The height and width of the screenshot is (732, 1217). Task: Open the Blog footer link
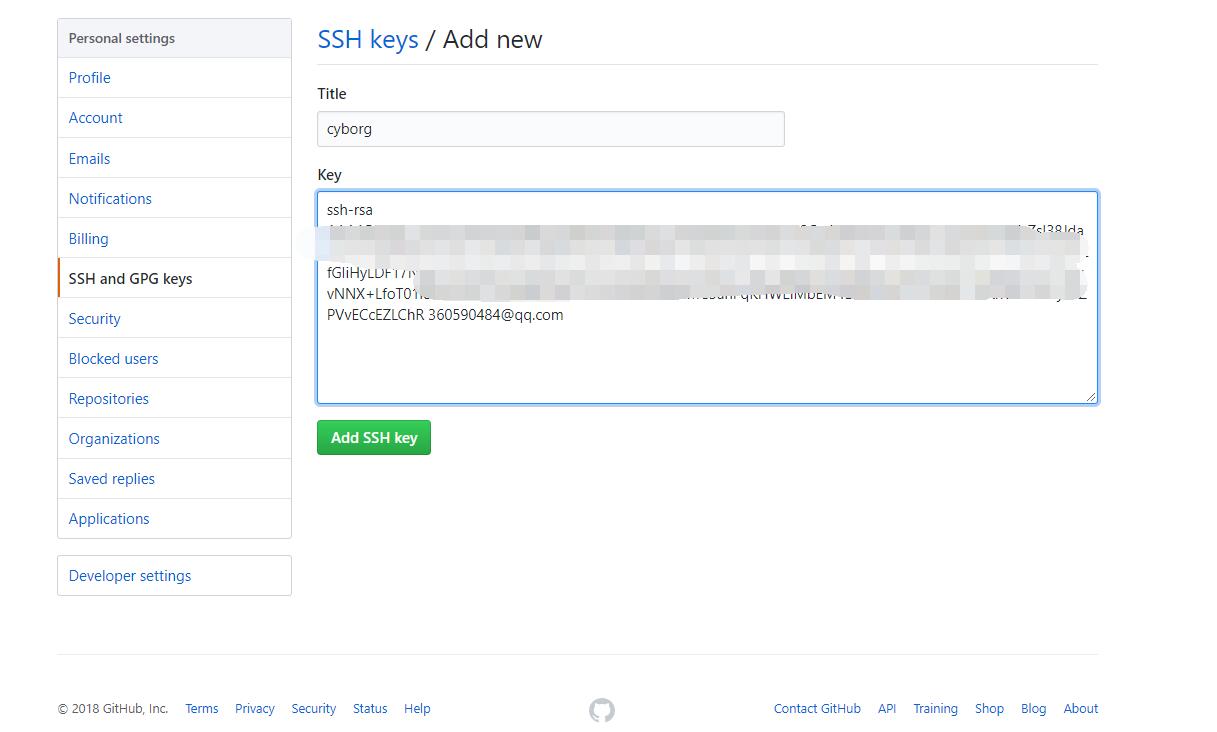tap(1034, 708)
